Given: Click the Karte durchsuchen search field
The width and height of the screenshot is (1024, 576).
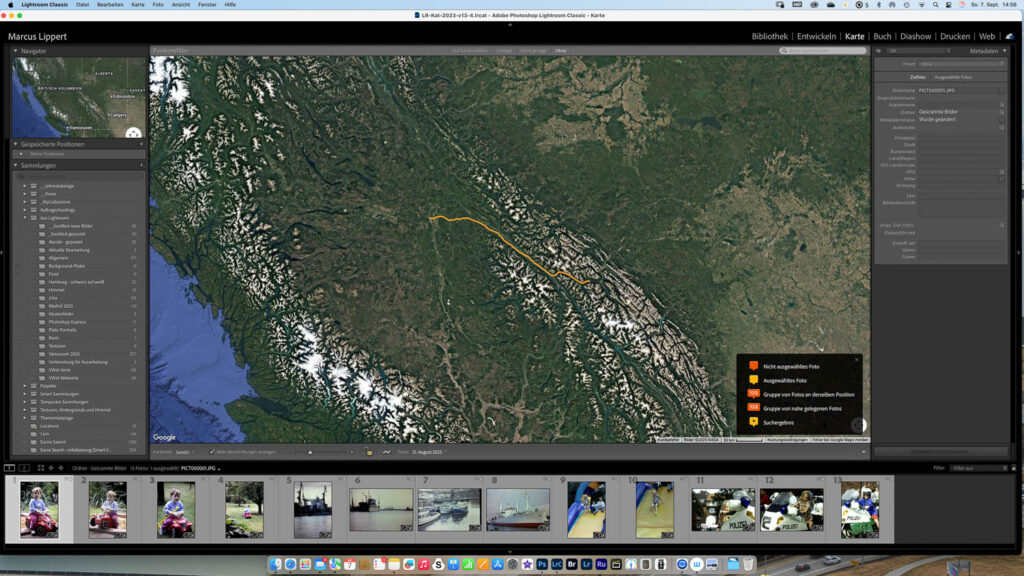Looking at the screenshot, I should 823,51.
